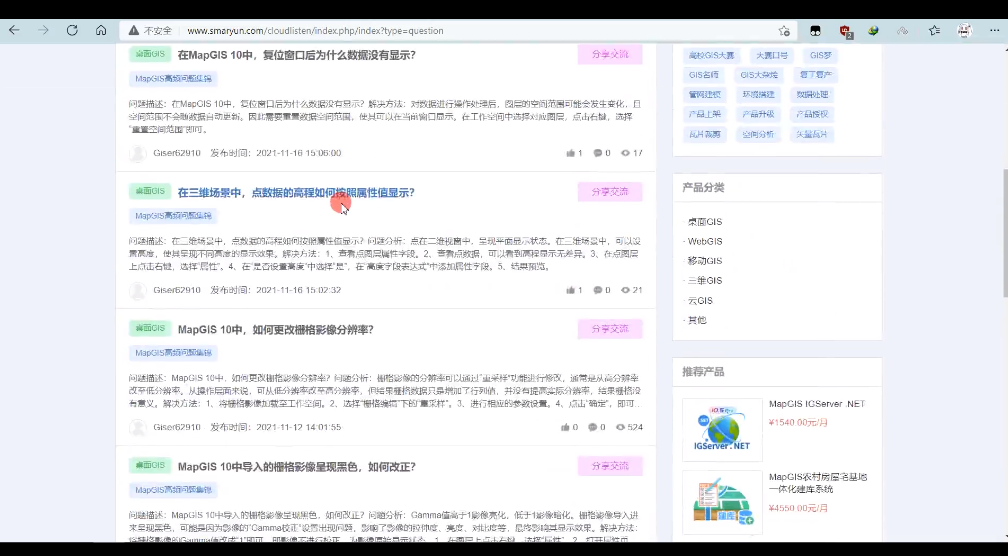Click the browser forward arrow
This screenshot has width=1008, height=556.
tap(43, 30)
